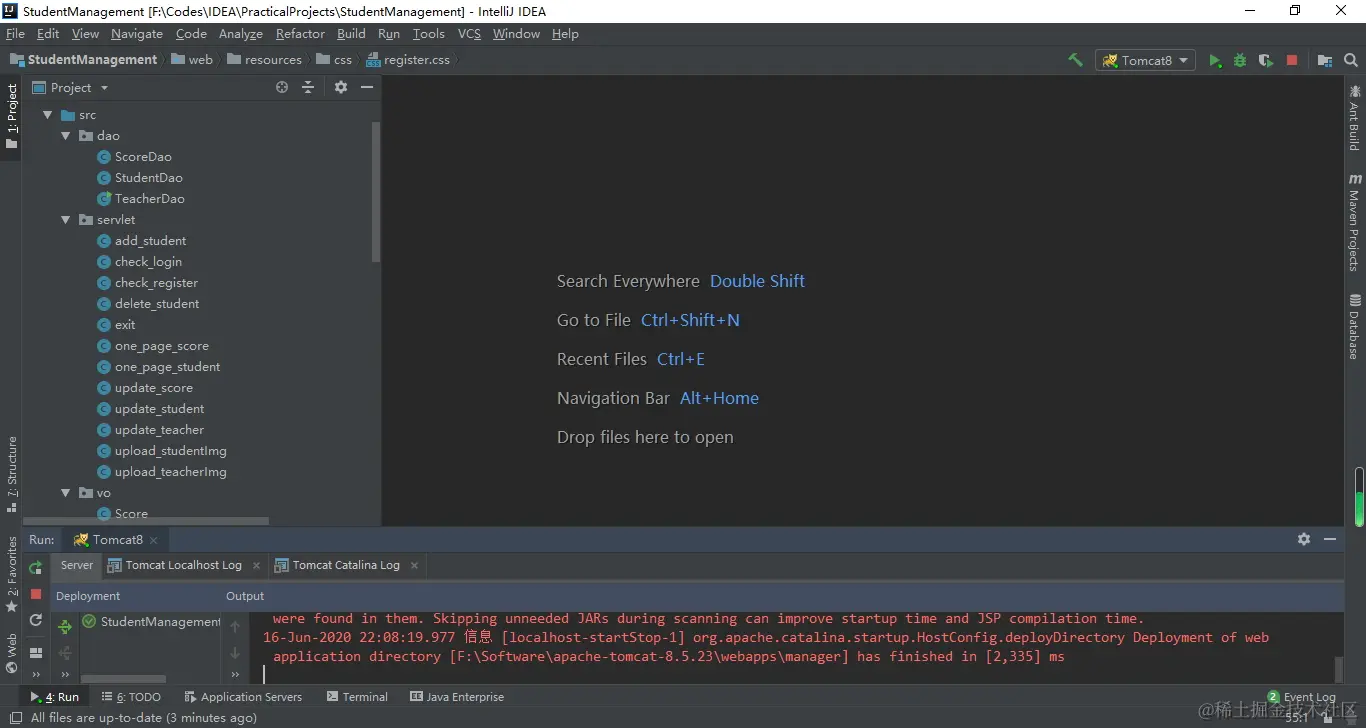Screen dimensions: 1366x728
Task: Click the Project tree horizontal scrollbar
Action: coord(147,521)
